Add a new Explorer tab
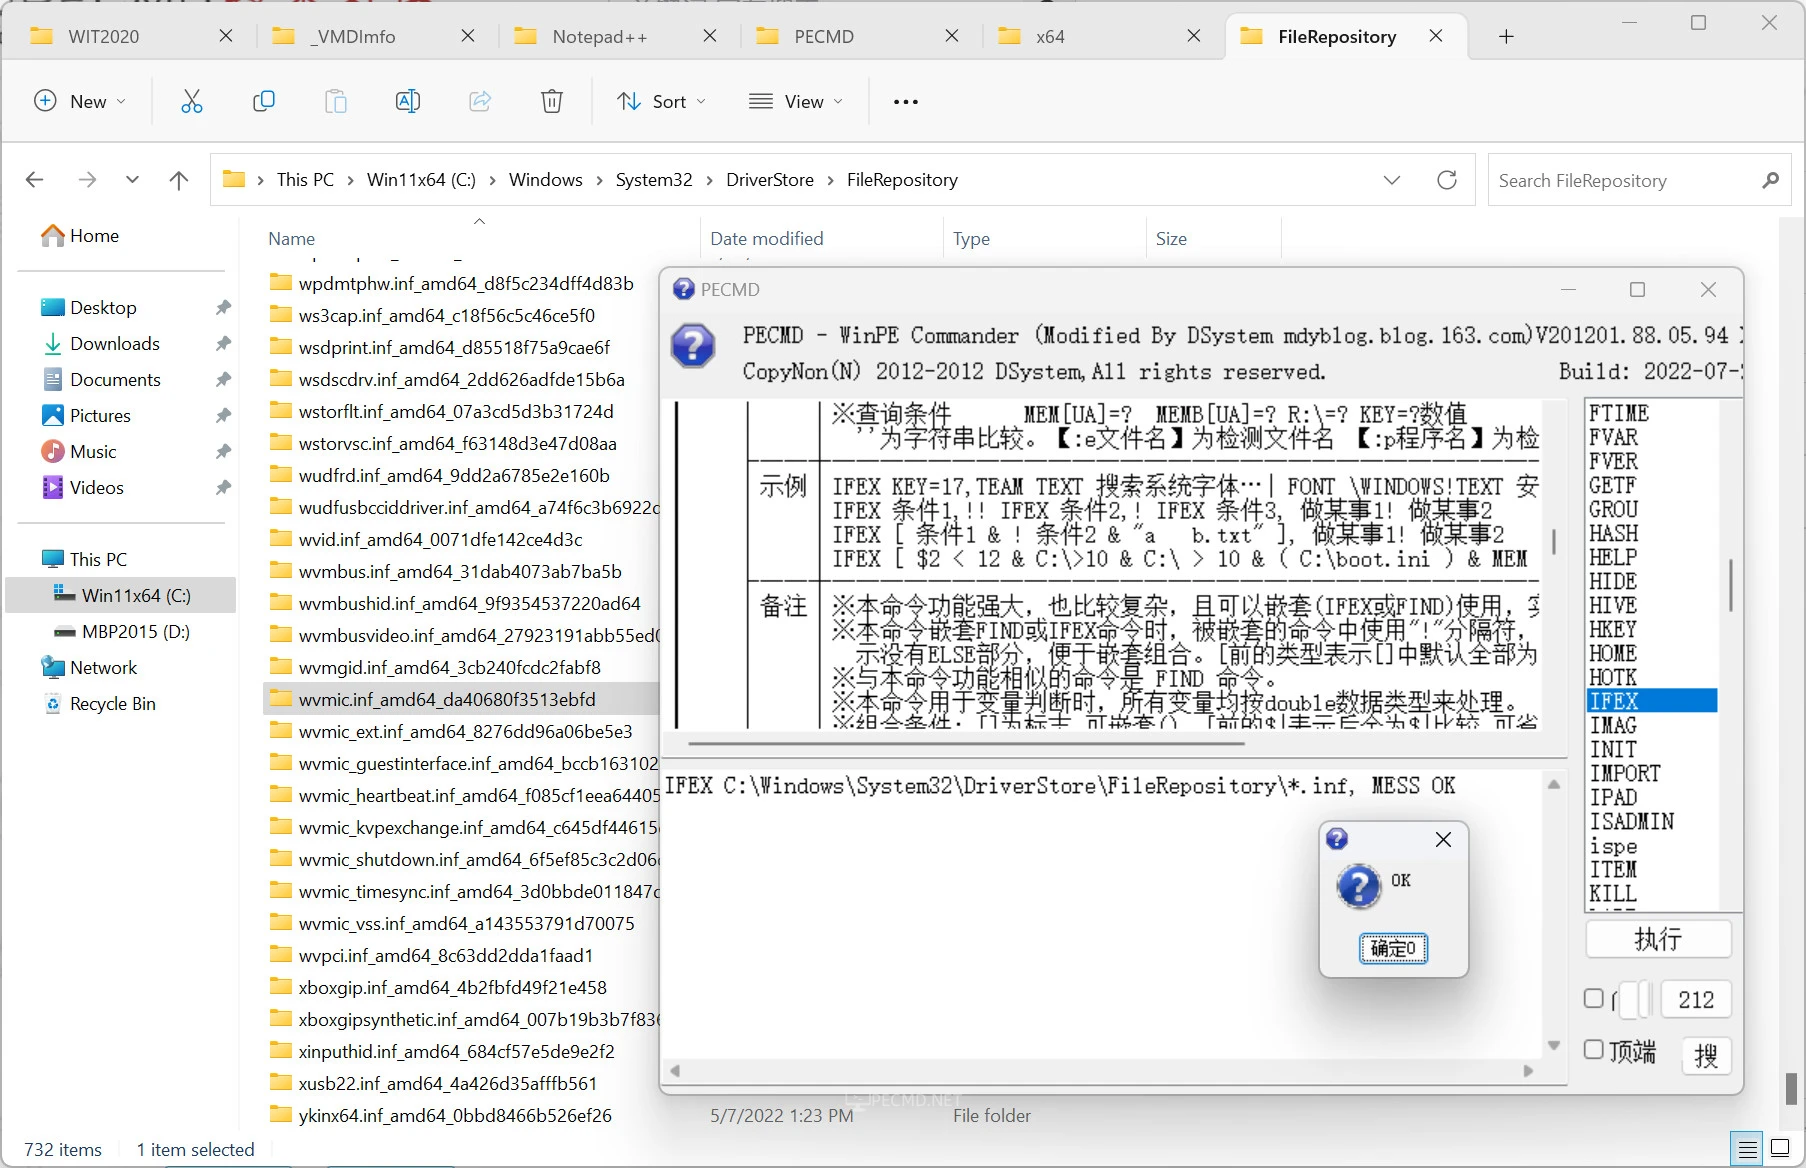The width and height of the screenshot is (1806, 1168). pyautogui.click(x=1506, y=36)
